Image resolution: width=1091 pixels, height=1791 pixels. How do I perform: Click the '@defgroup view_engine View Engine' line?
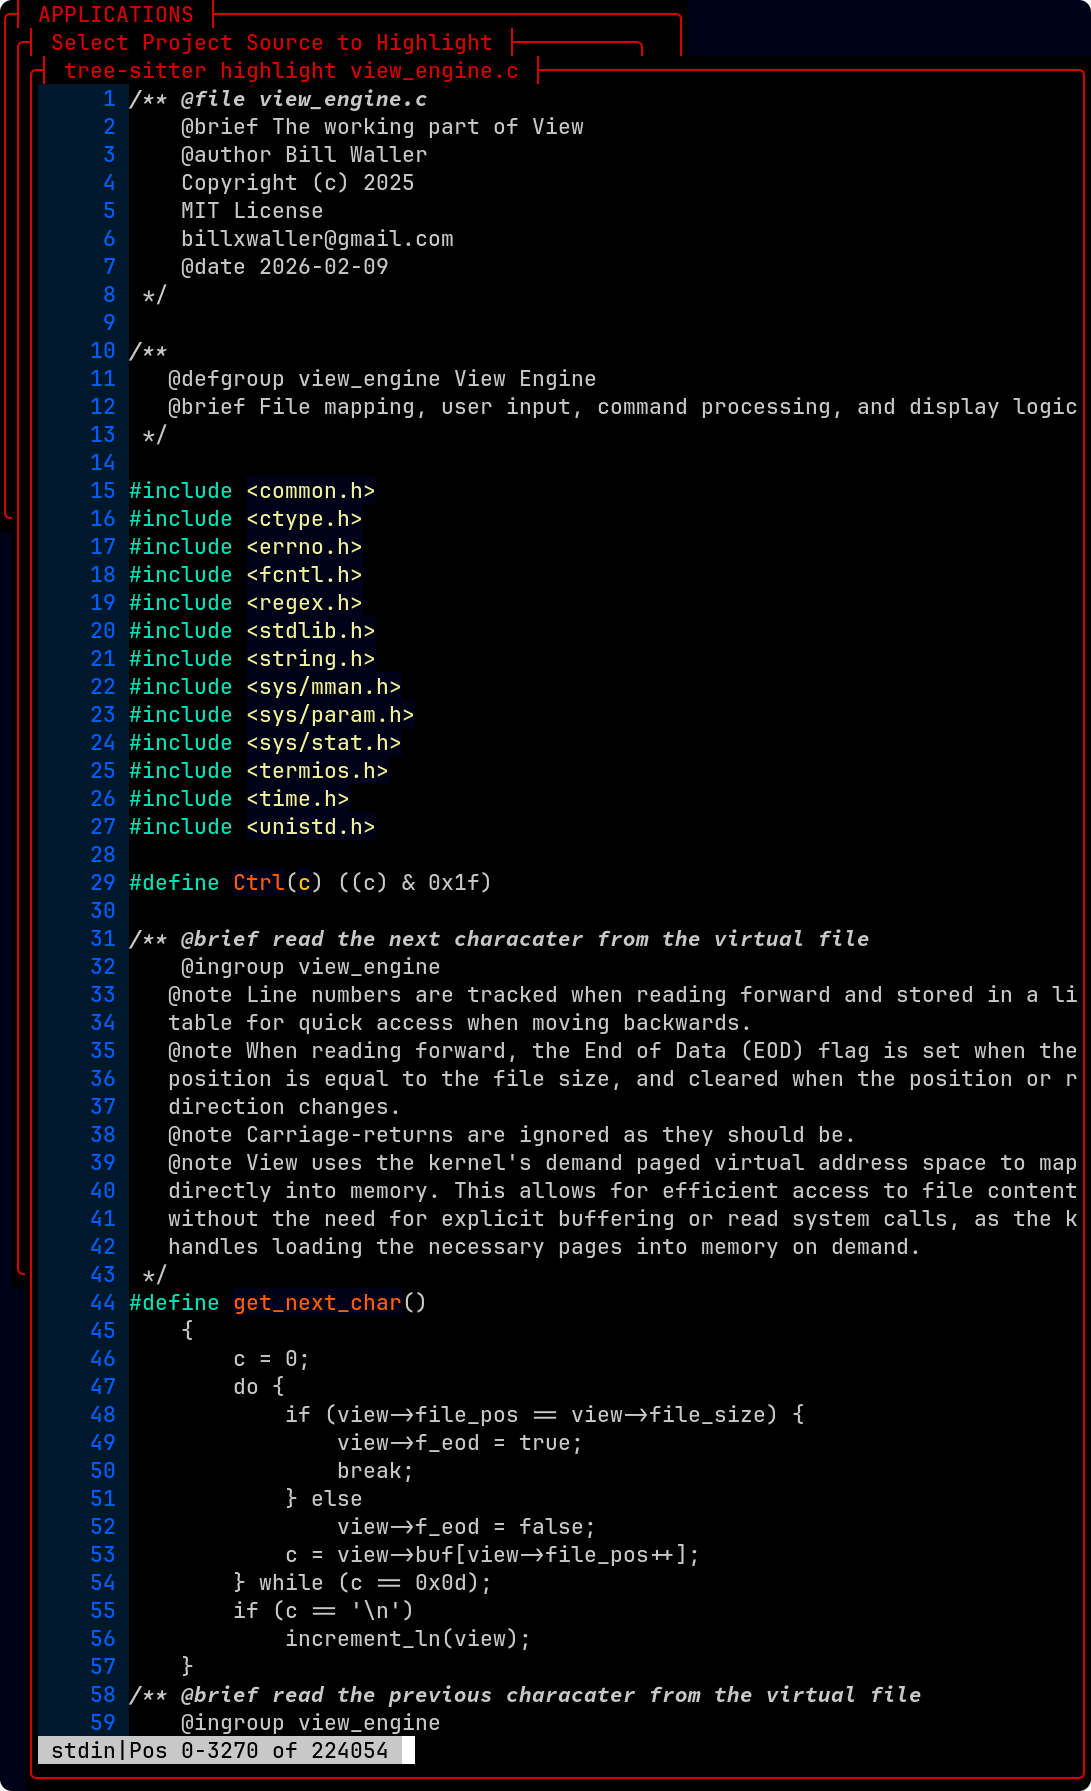(381, 379)
